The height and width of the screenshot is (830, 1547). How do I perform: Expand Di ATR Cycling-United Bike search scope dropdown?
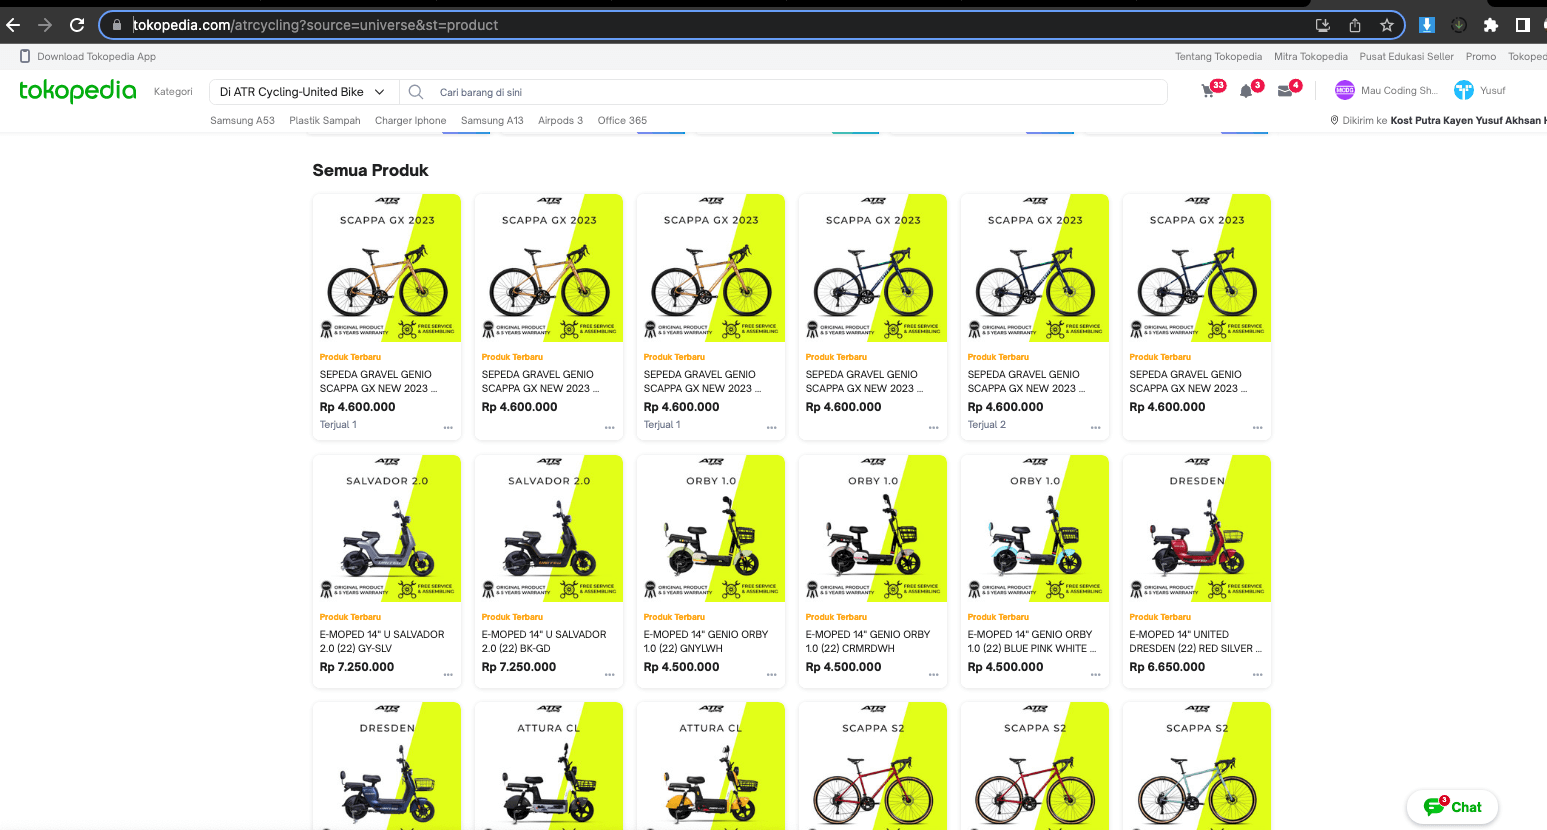[x=304, y=92]
